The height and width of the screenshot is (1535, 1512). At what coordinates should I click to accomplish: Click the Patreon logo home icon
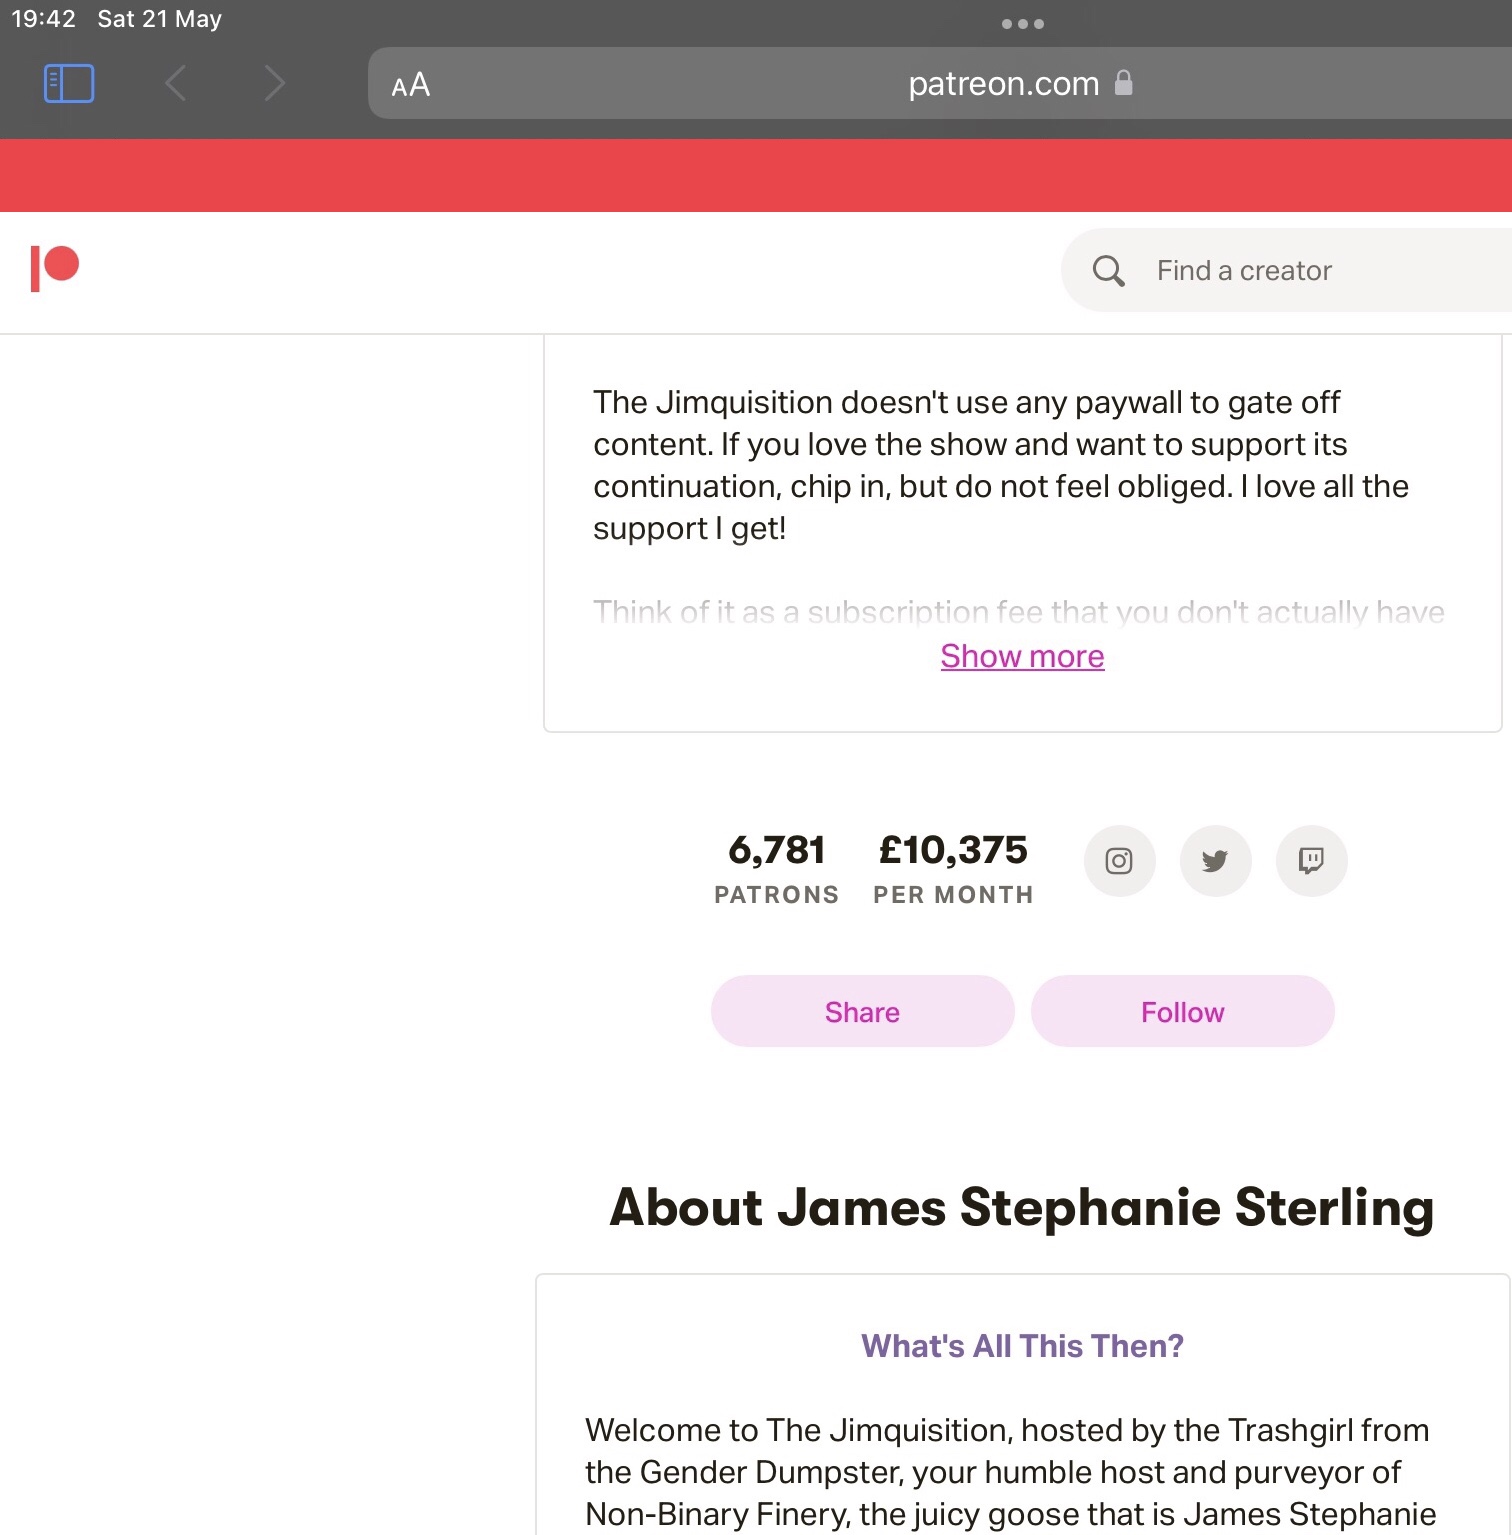(55, 269)
